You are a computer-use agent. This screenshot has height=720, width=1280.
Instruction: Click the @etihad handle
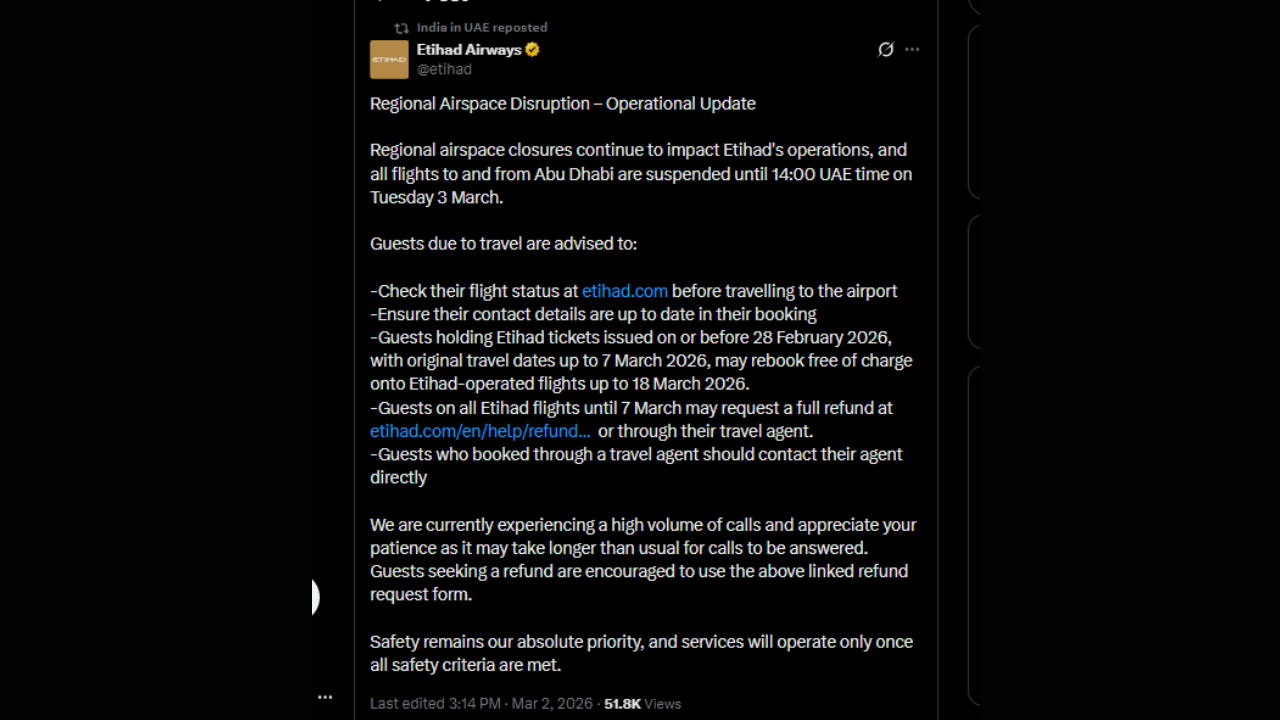[x=444, y=70]
